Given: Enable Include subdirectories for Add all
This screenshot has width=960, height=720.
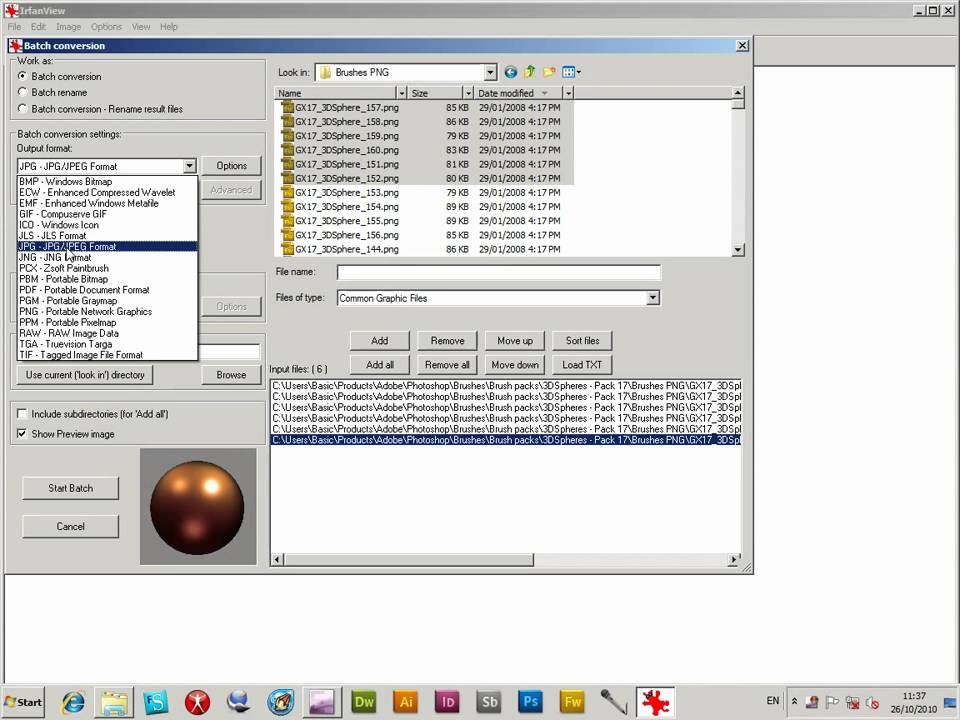Looking at the screenshot, I should [x=21, y=413].
